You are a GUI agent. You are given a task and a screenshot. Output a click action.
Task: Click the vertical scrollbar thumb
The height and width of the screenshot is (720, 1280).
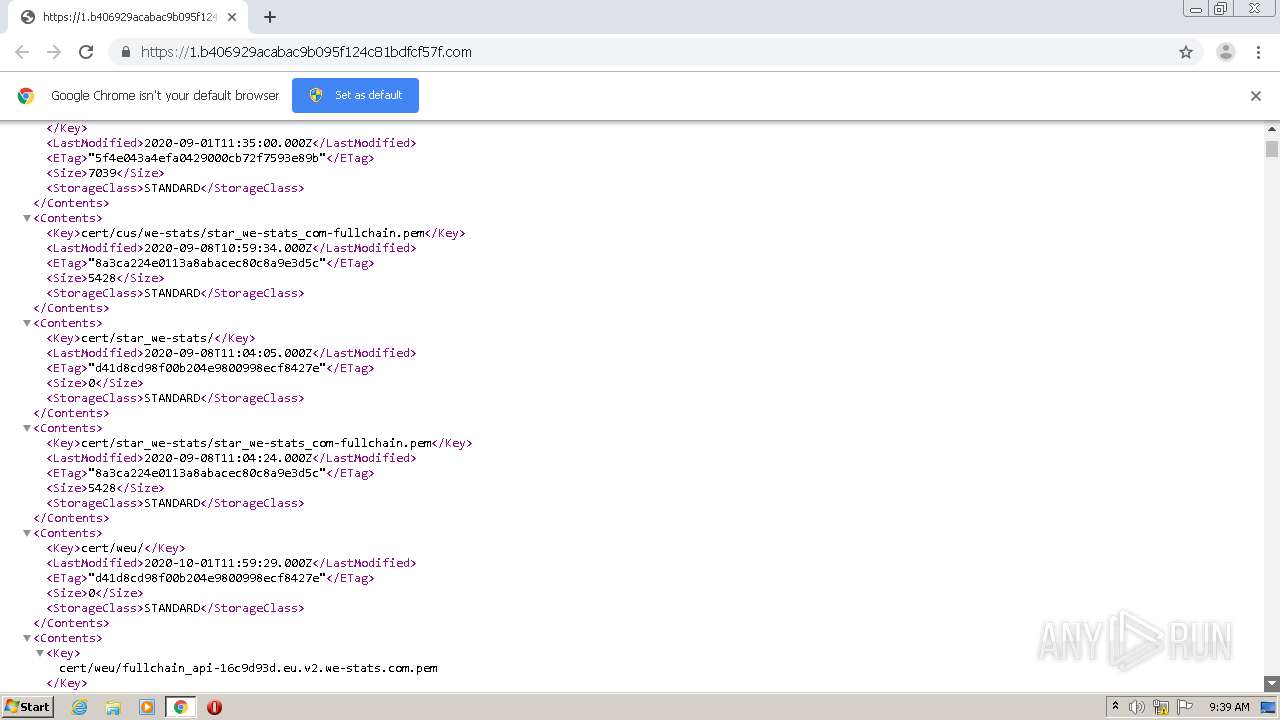(x=1272, y=149)
